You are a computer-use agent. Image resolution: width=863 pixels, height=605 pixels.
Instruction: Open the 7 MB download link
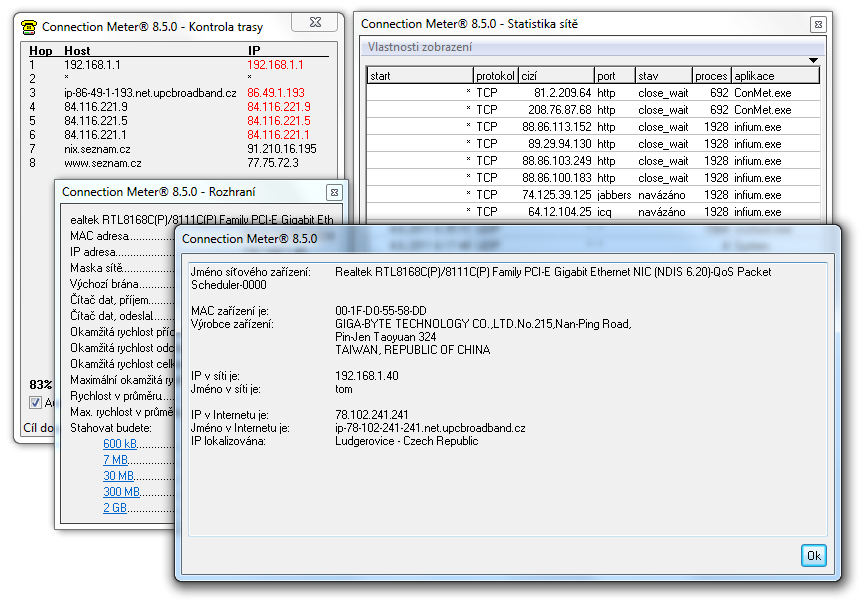tap(116, 460)
